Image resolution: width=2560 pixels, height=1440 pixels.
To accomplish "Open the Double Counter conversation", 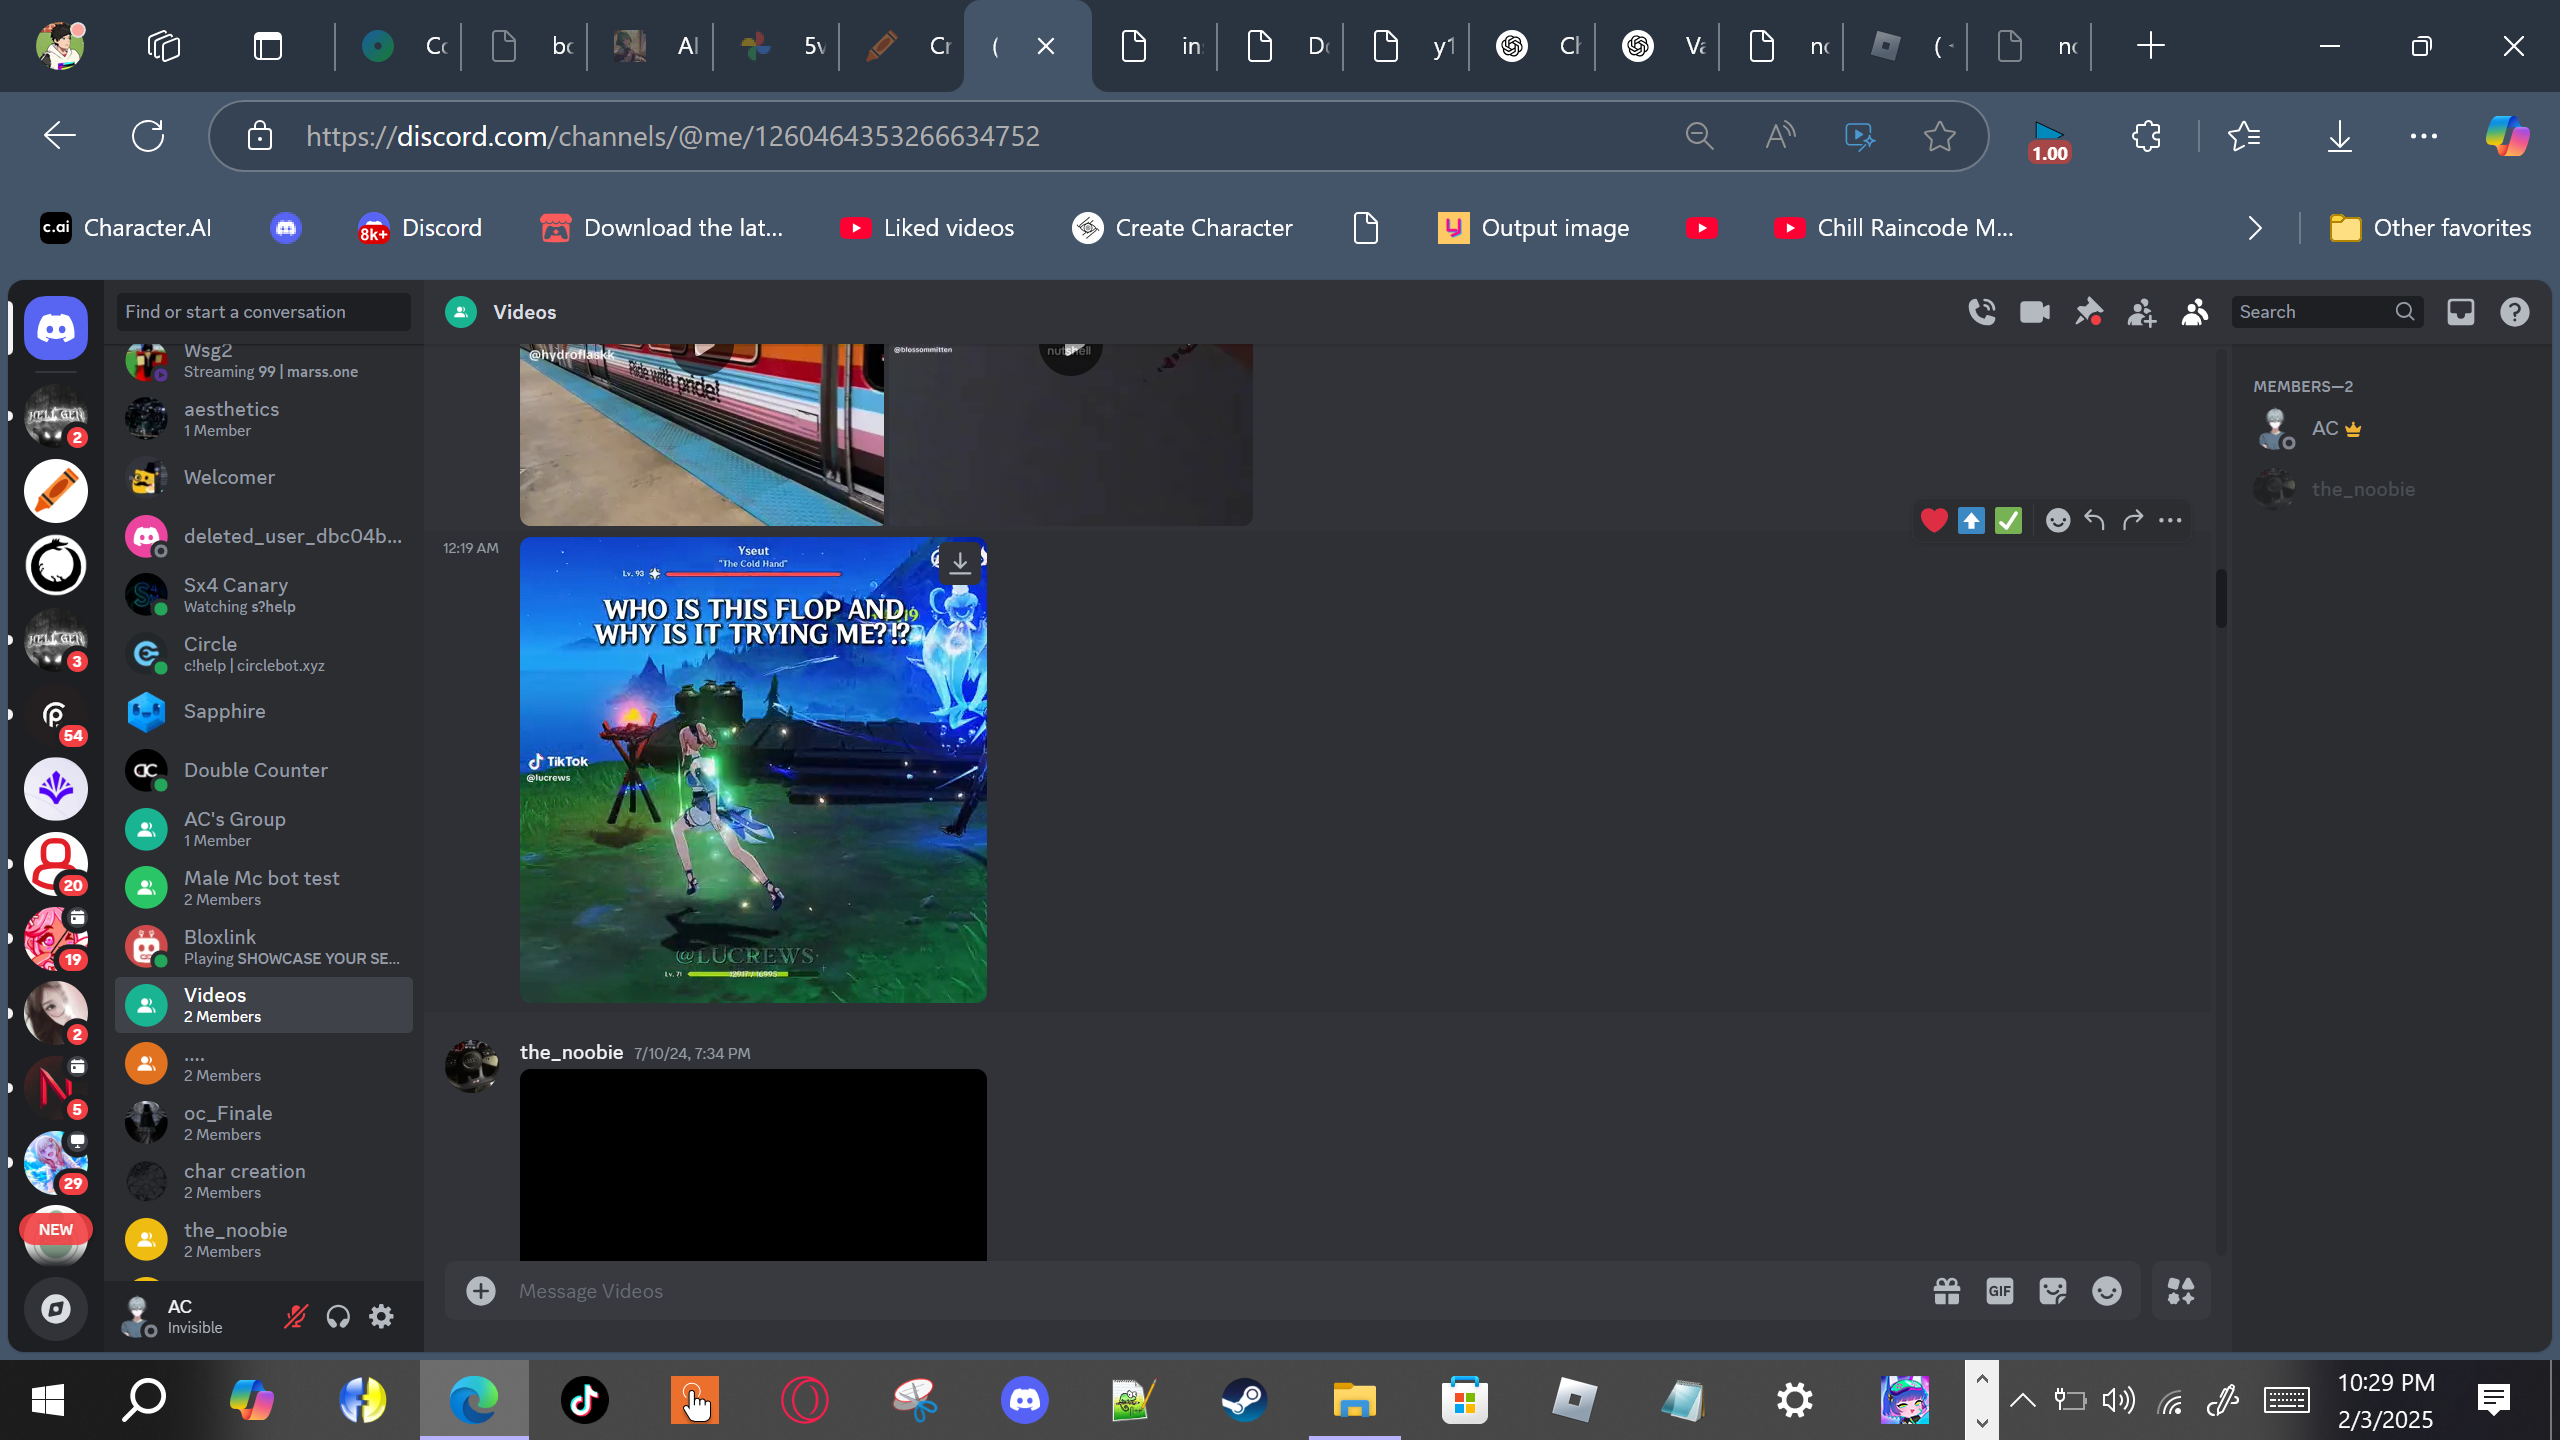I will 263,770.
